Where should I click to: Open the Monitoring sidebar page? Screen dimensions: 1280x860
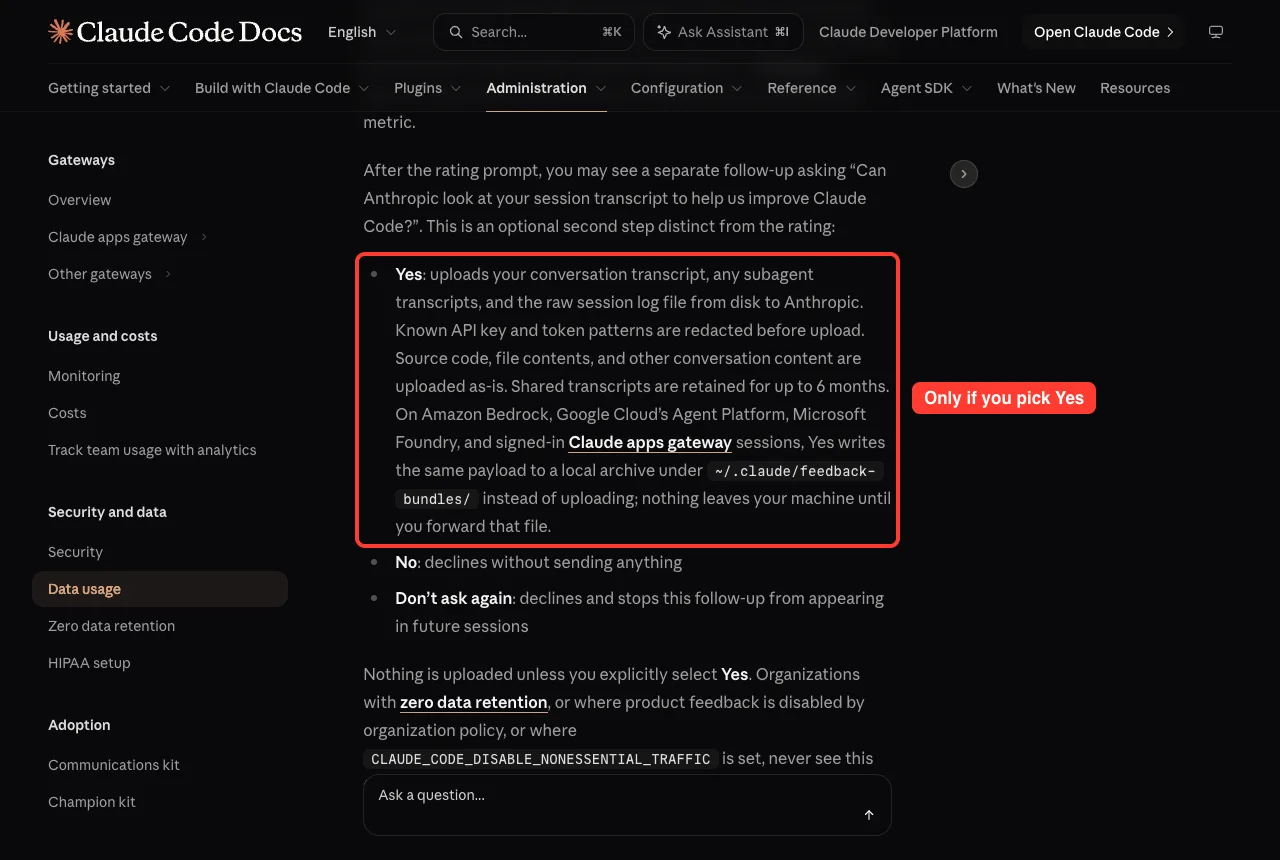coord(84,376)
